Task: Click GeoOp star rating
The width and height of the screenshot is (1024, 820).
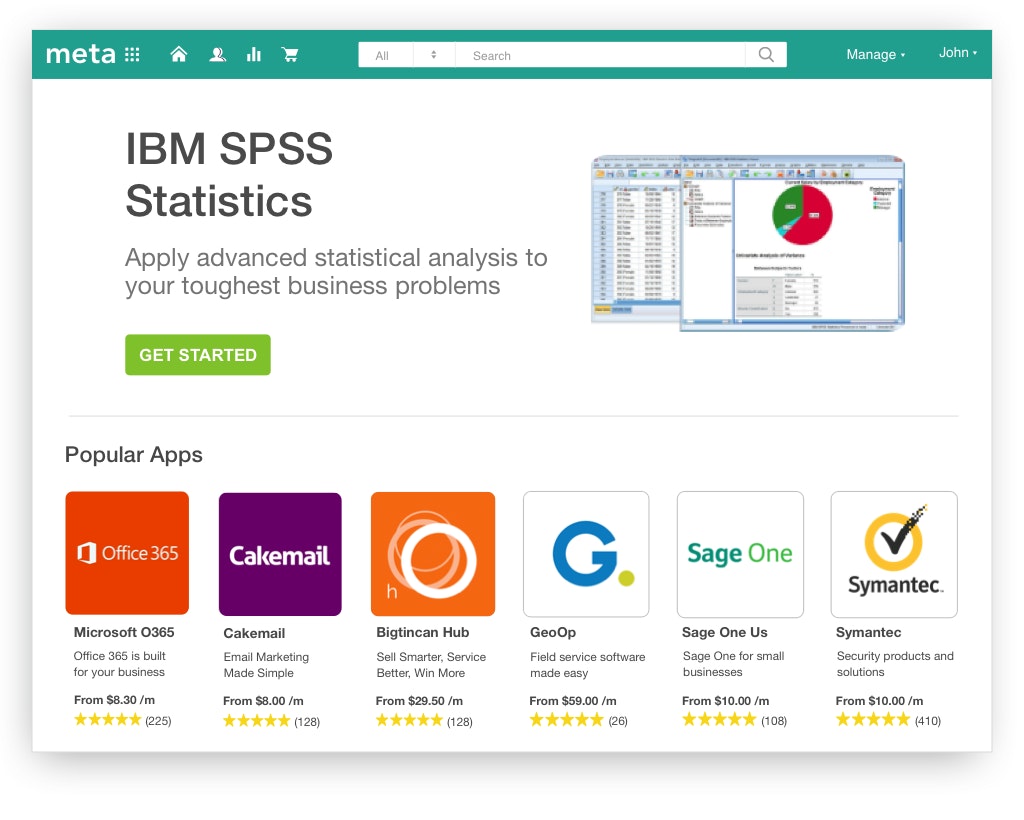Action: 566,720
